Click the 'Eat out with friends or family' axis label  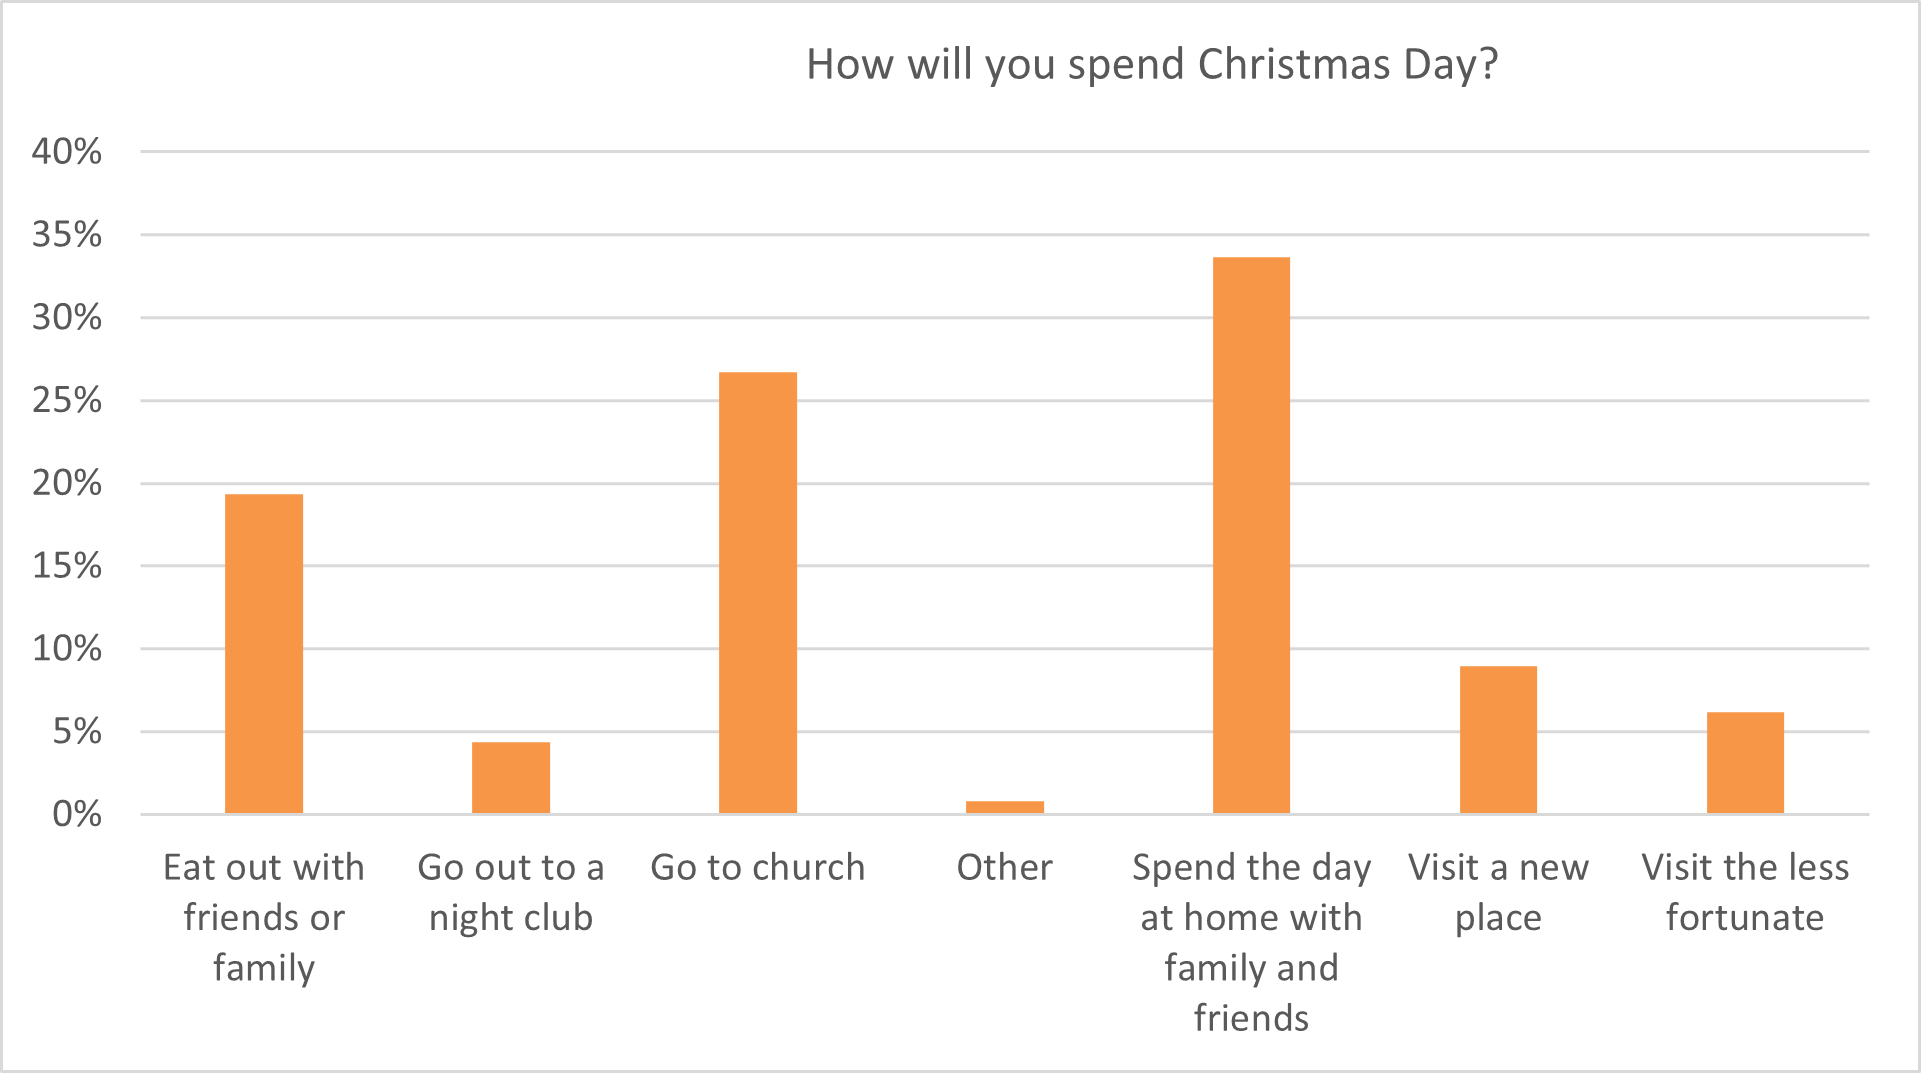(x=264, y=917)
